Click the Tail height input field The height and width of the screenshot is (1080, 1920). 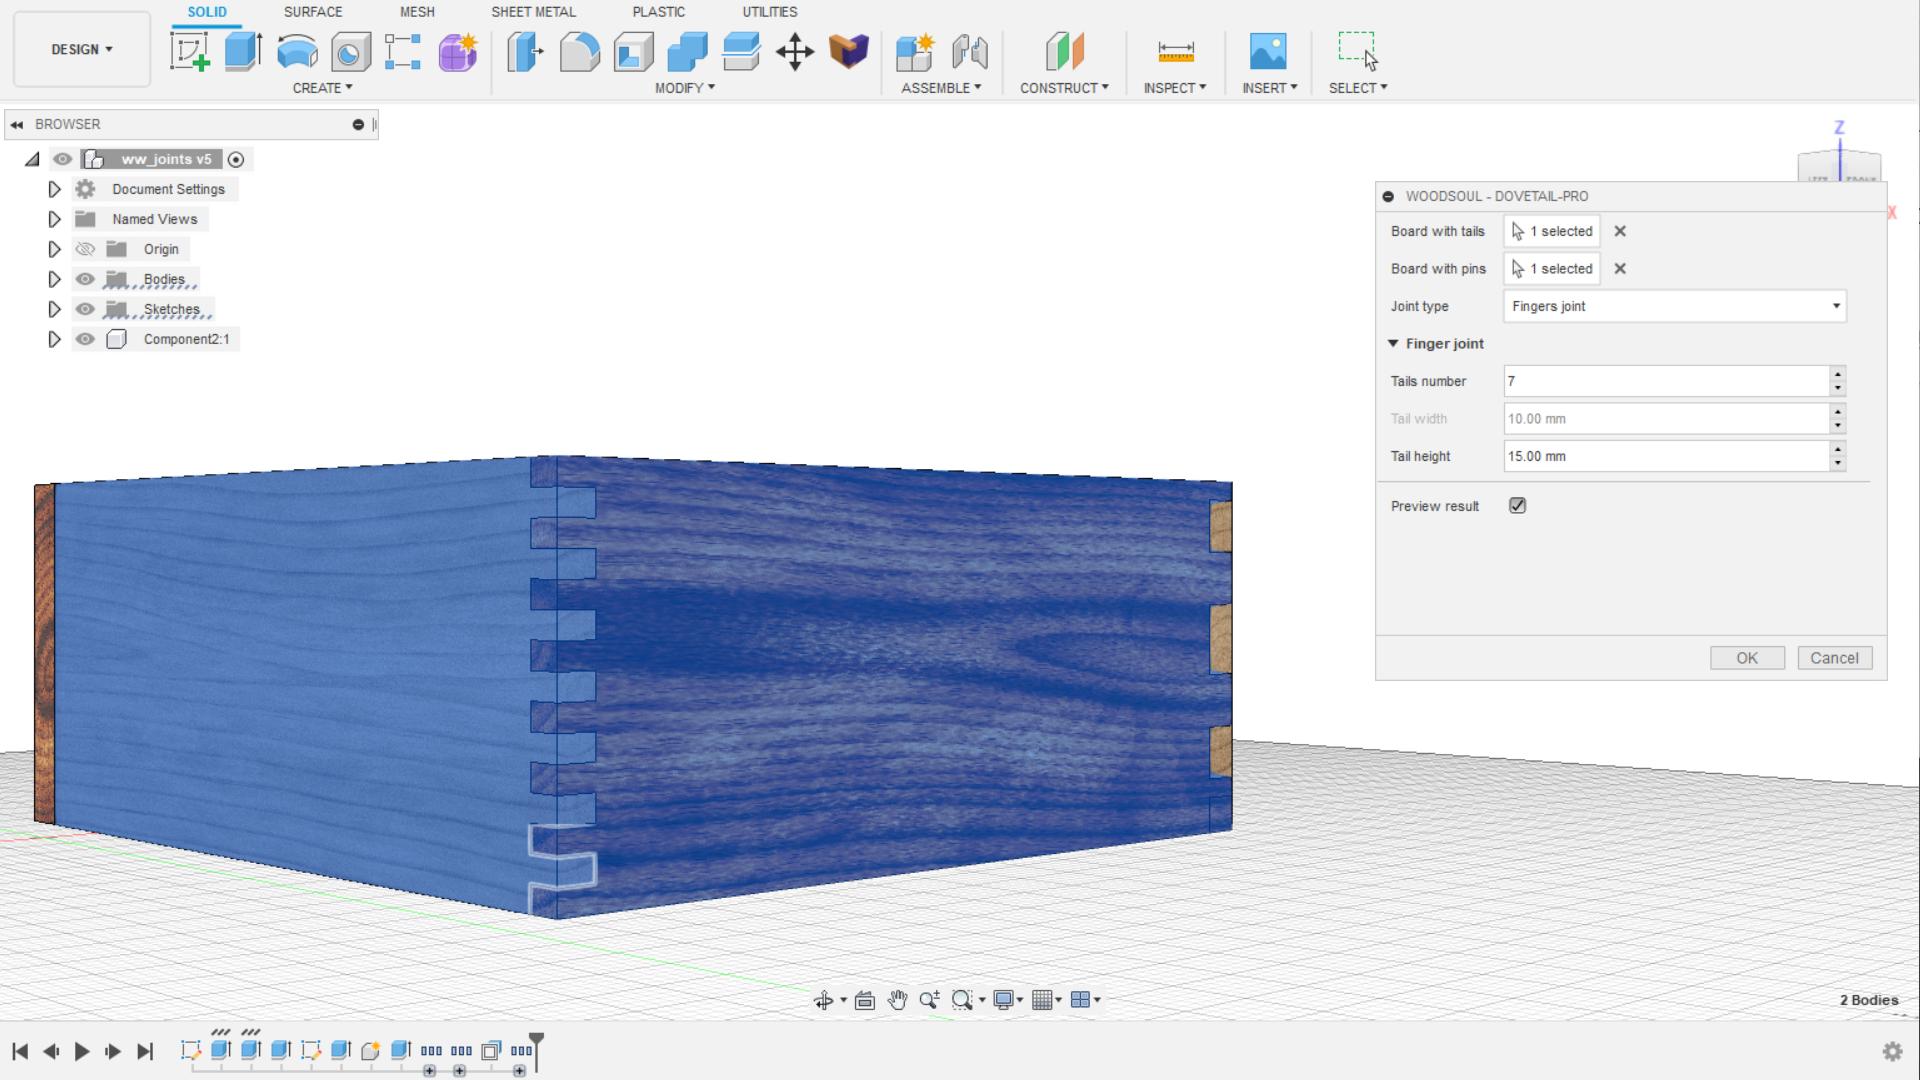point(1665,456)
